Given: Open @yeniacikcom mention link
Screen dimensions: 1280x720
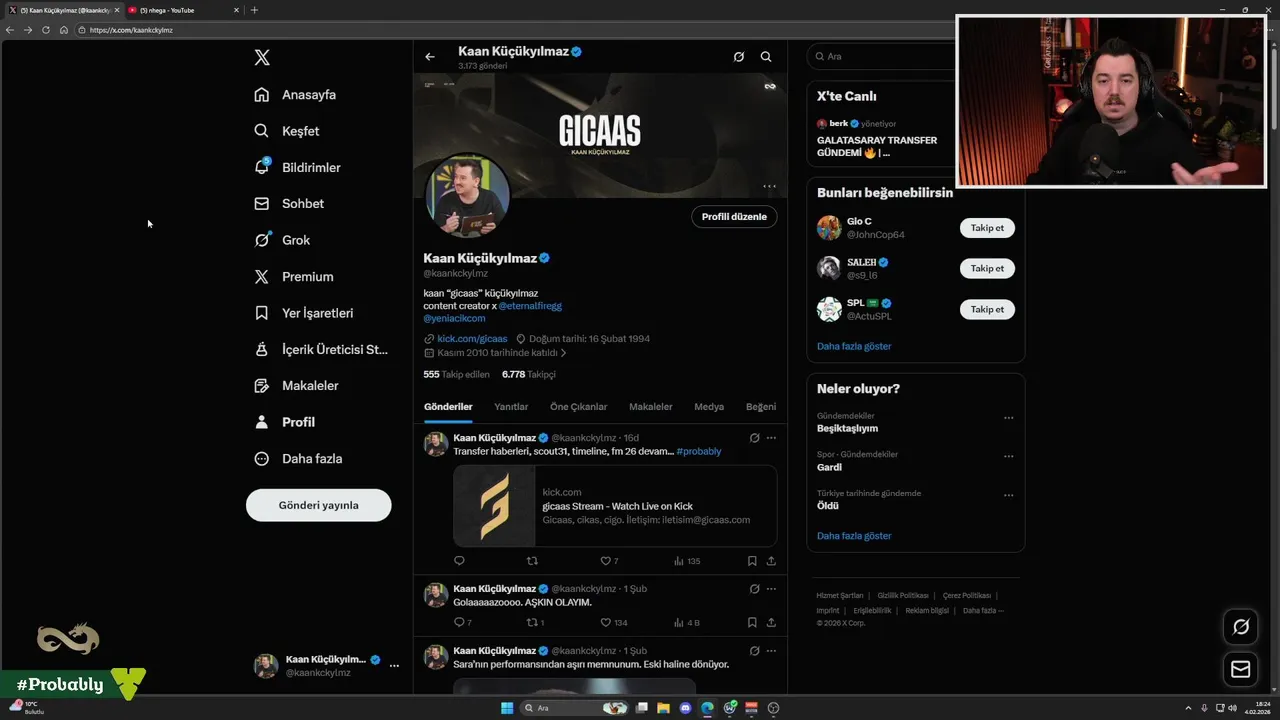Looking at the screenshot, I should coord(454,318).
